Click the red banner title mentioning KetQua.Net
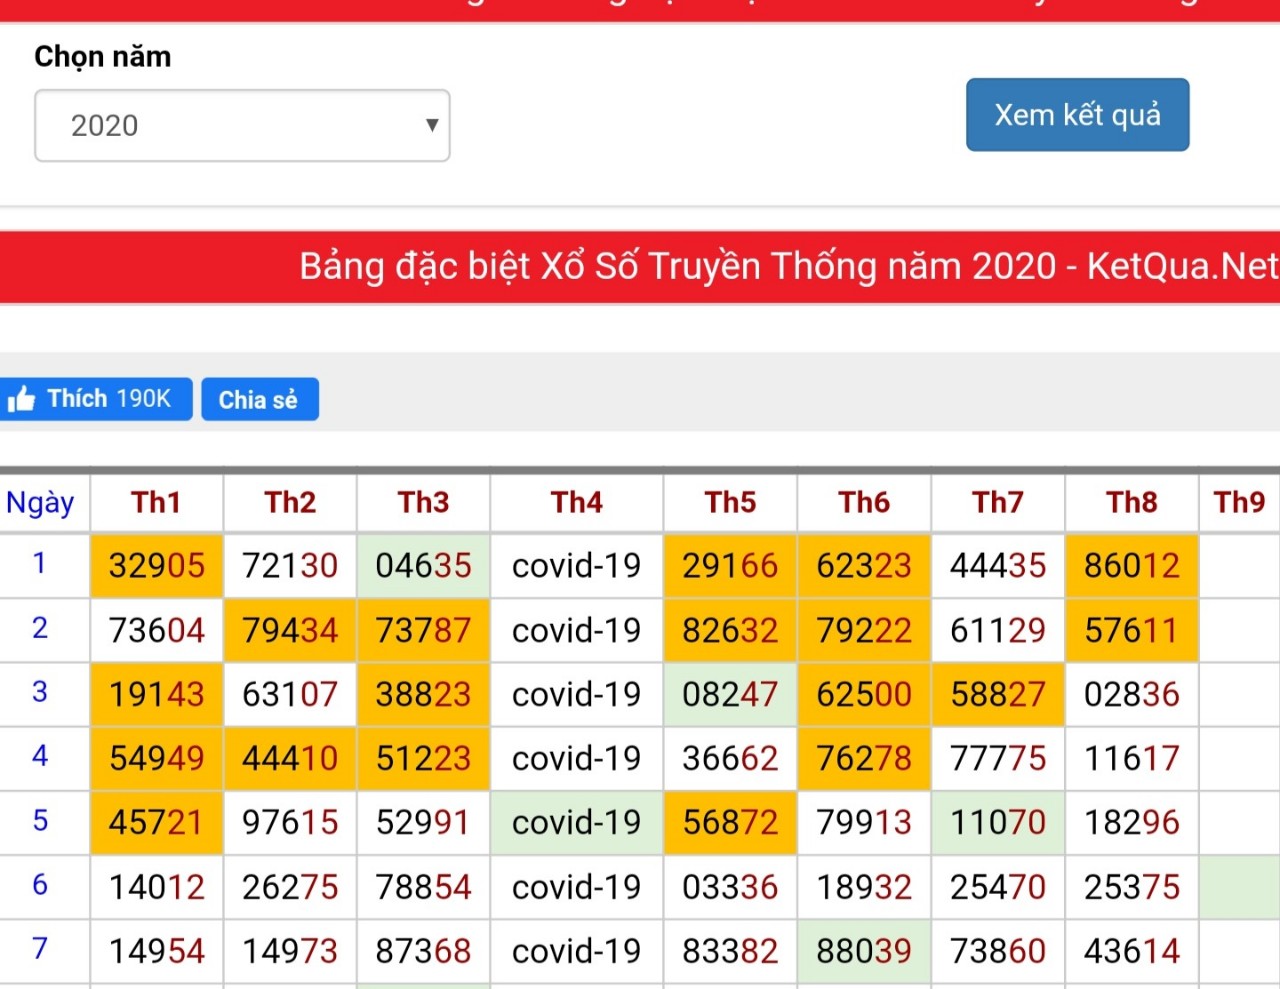The width and height of the screenshot is (1280, 989). click(x=789, y=266)
